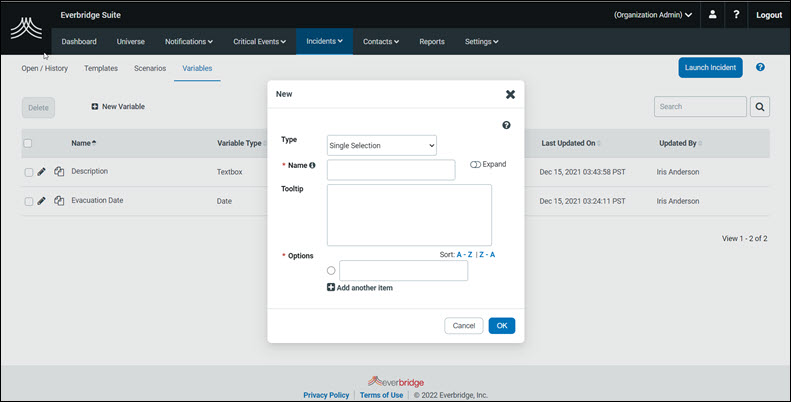
Task: Edit the Description variable with pencil icon
Action: (42, 172)
